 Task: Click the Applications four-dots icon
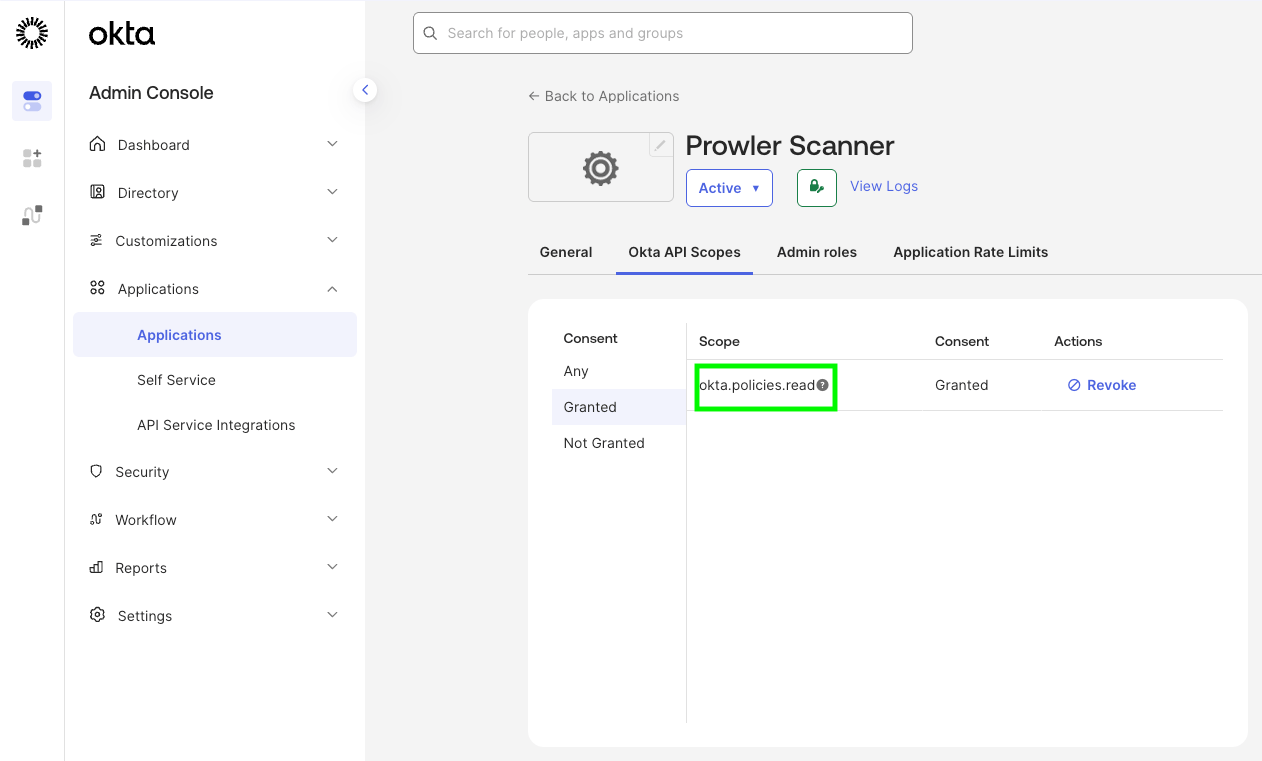pyautogui.click(x=97, y=288)
